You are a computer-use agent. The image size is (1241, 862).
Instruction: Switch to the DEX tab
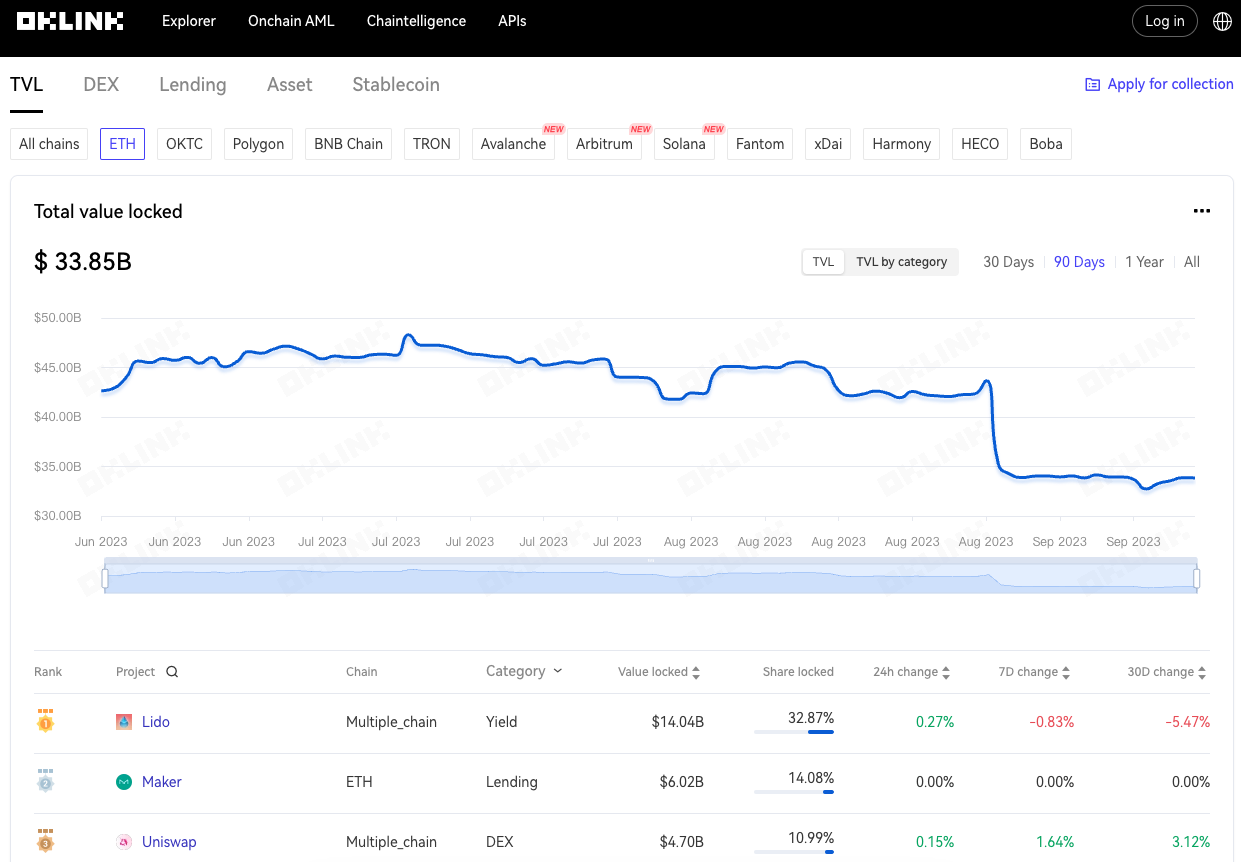(x=101, y=85)
